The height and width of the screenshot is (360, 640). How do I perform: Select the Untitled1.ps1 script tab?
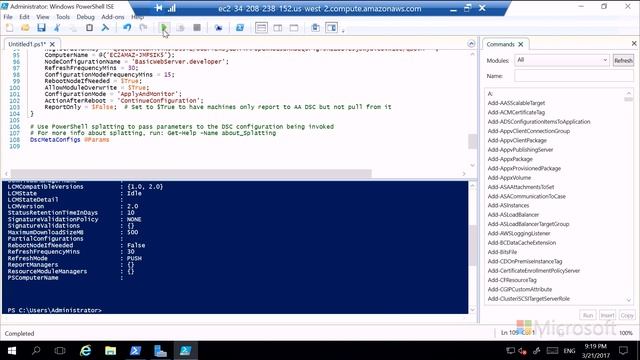[27, 44]
